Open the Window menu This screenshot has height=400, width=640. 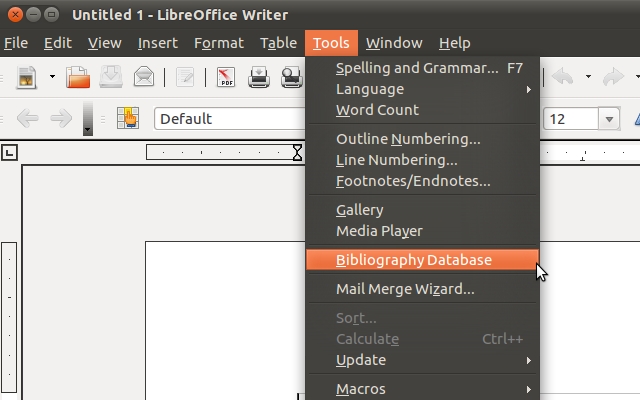coord(394,43)
